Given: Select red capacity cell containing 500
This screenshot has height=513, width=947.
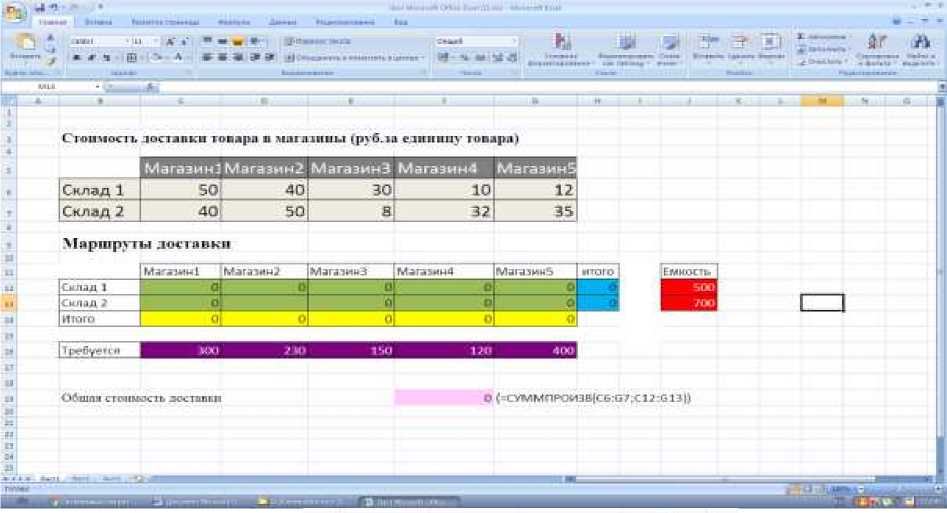Looking at the screenshot, I should coord(689,287).
